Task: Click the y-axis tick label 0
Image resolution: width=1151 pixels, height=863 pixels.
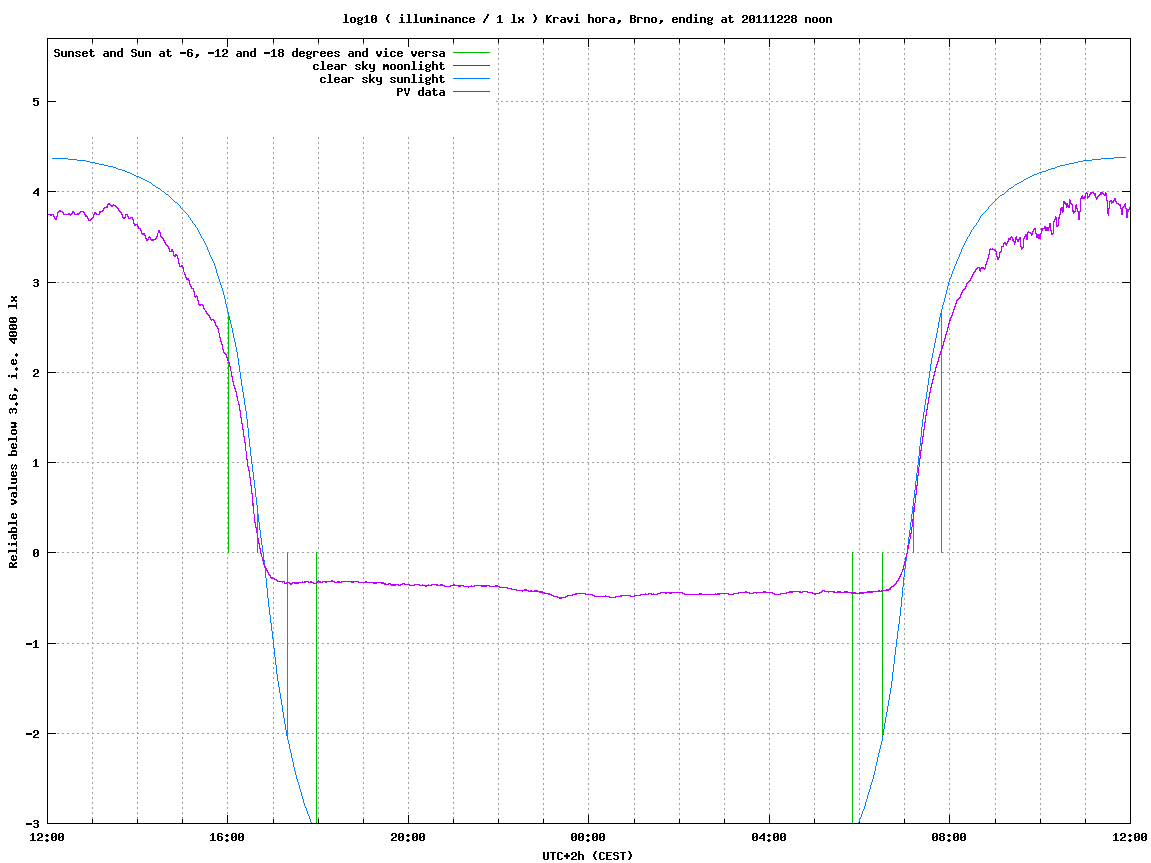Action: (35, 553)
